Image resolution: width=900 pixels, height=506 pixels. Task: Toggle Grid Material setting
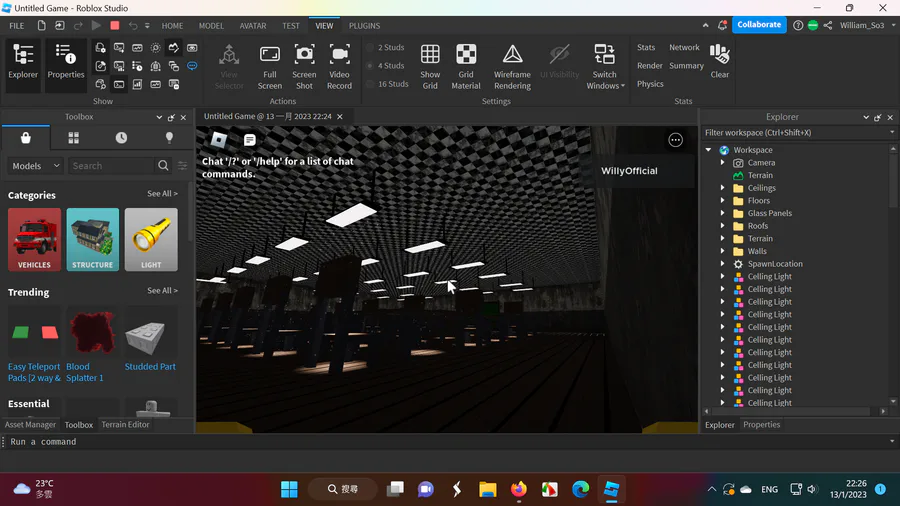pyautogui.click(x=465, y=67)
